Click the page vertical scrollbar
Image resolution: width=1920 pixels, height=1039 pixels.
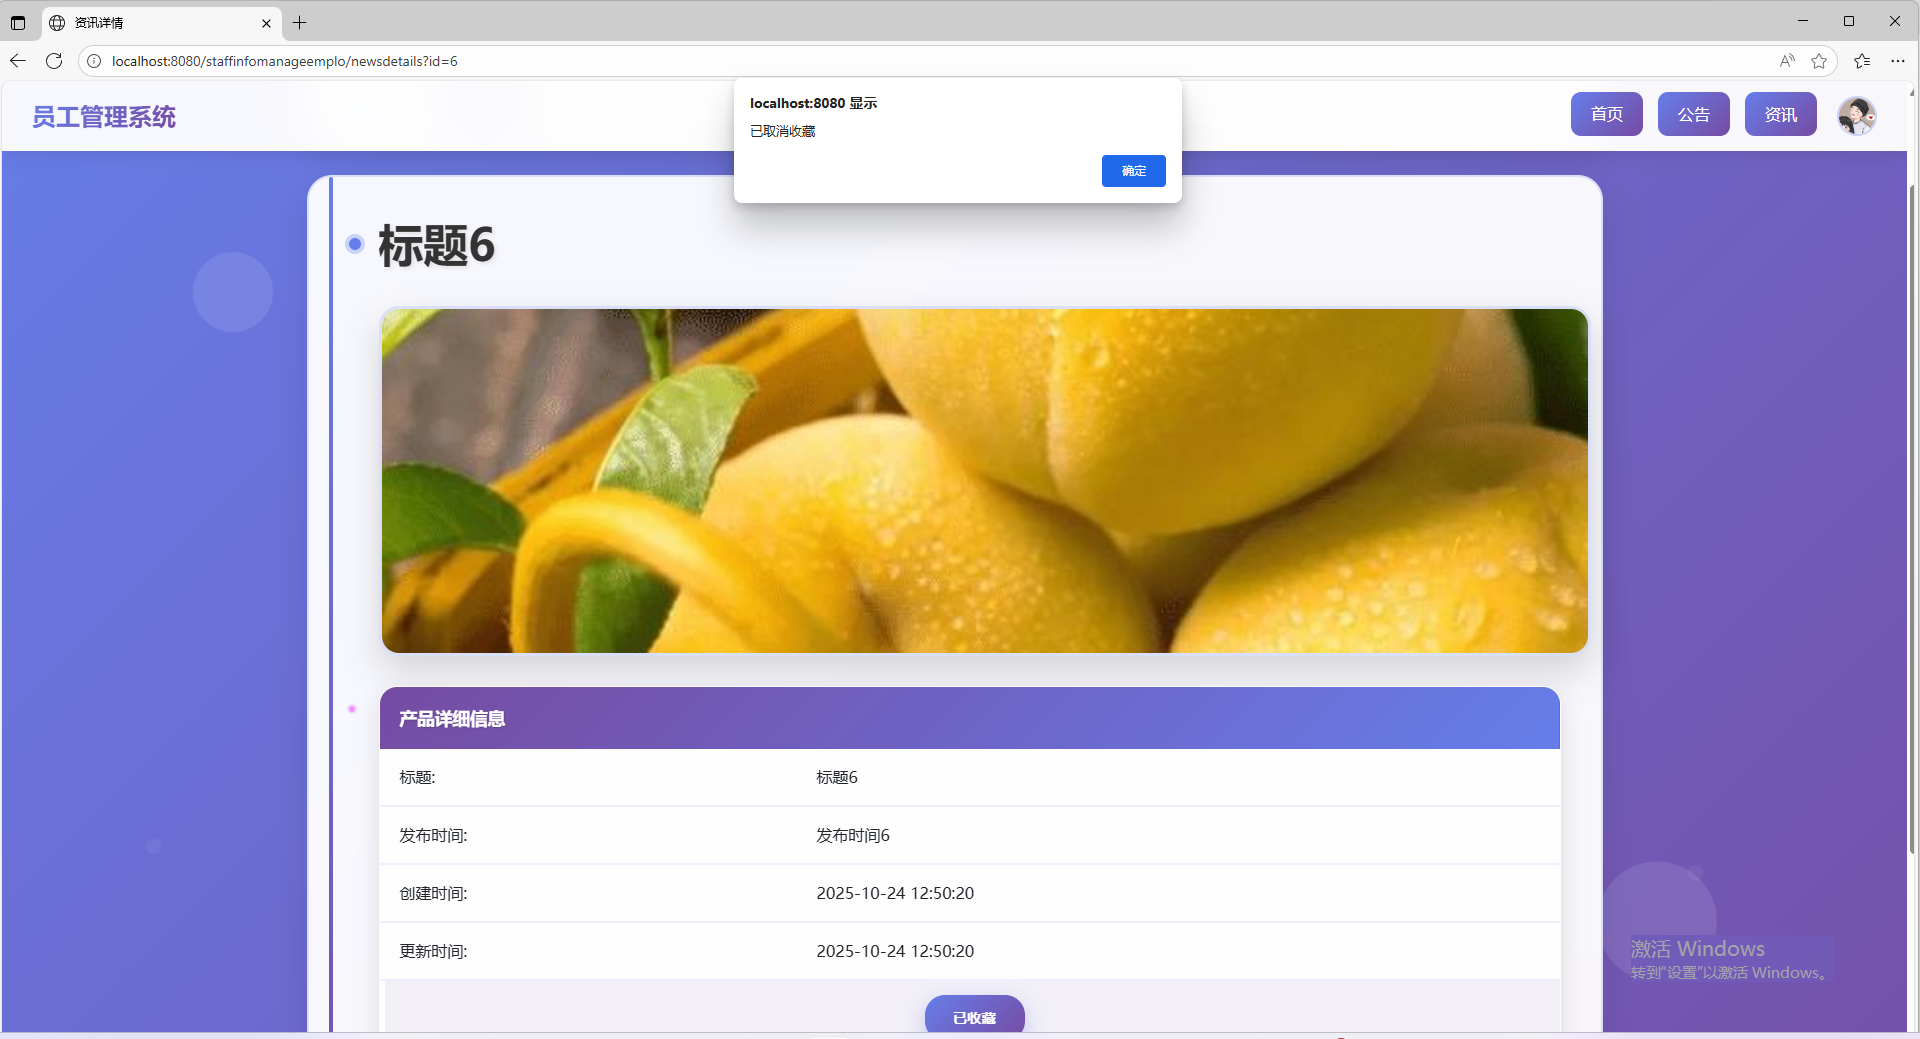pos(1912,520)
